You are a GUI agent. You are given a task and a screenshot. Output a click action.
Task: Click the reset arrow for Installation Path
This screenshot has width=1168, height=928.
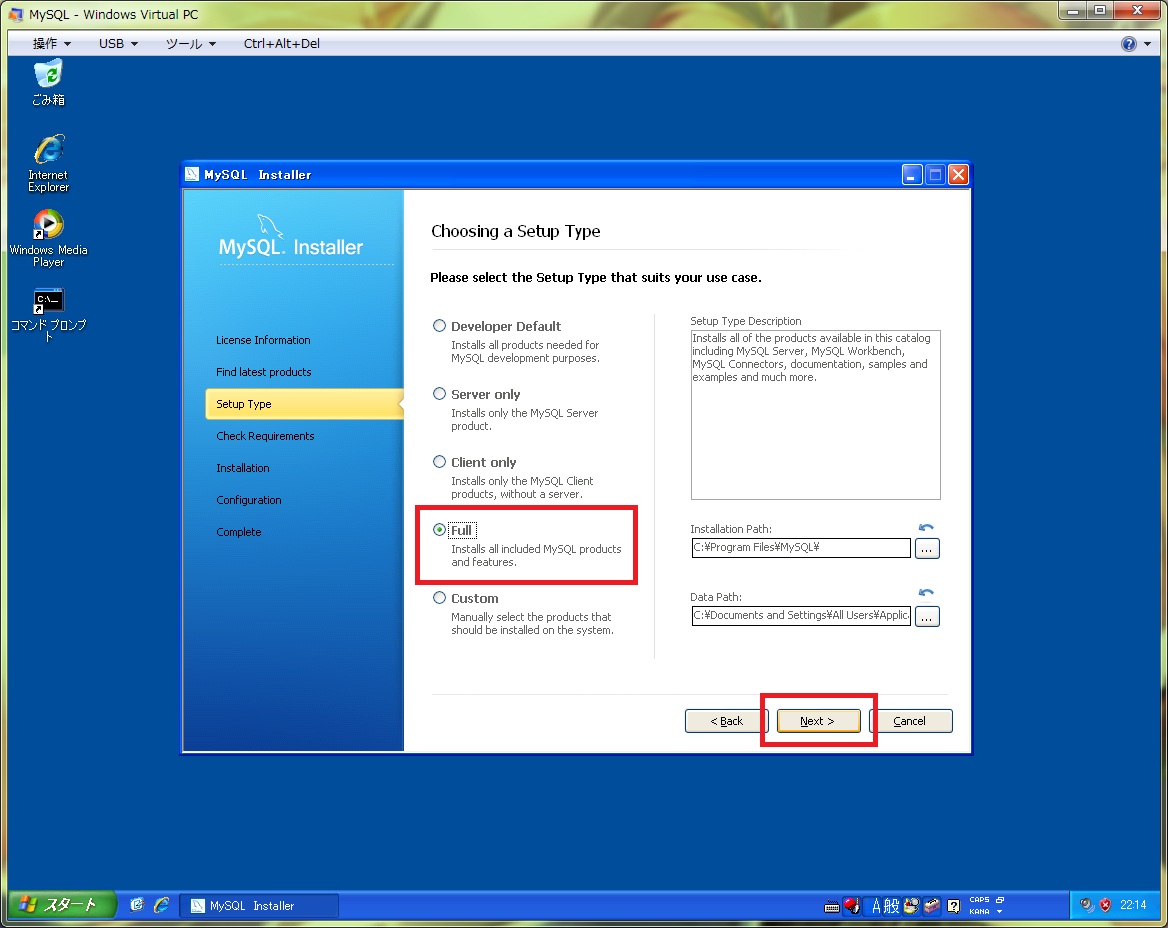coord(926,527)
